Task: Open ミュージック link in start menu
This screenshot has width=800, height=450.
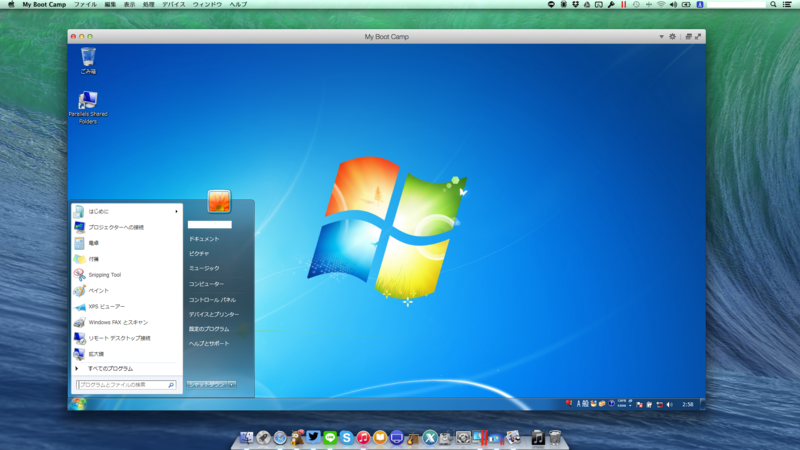Action: pyautogui.click(x=204, y=268)
